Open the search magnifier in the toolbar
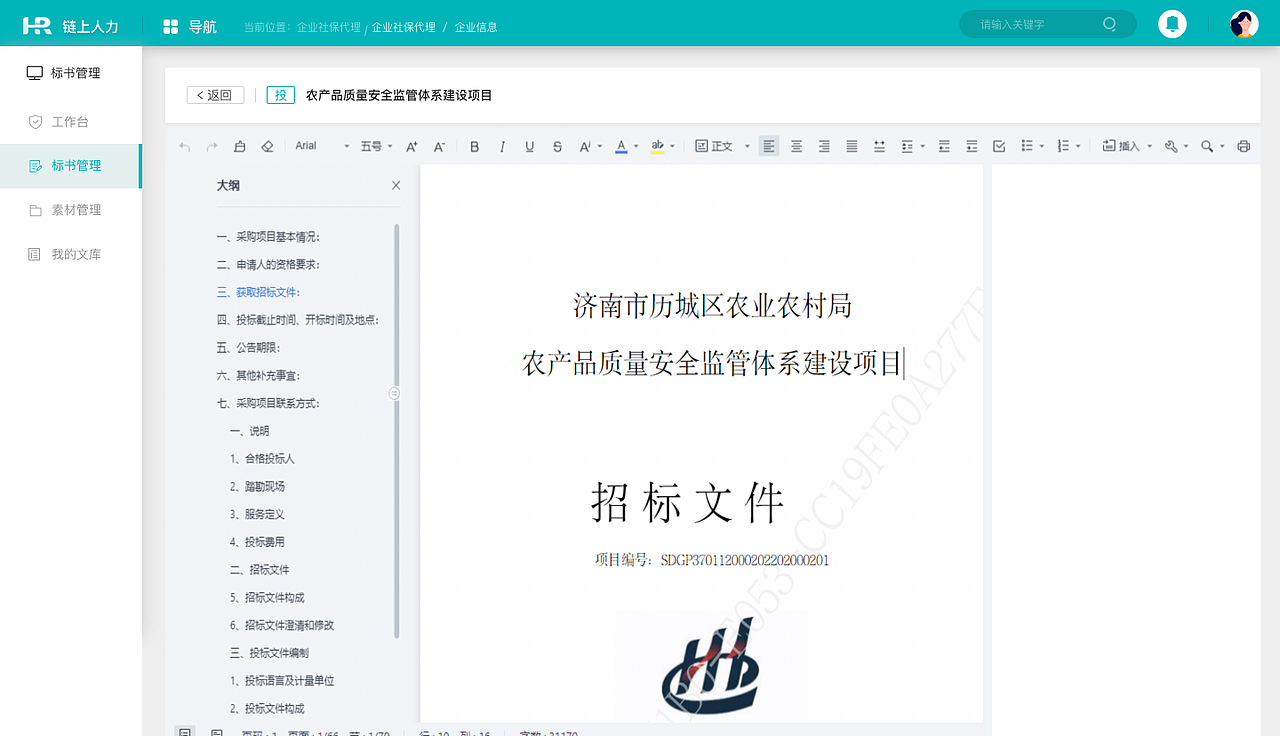Screen dimensions: 1280x736 tap(1206, 145)
